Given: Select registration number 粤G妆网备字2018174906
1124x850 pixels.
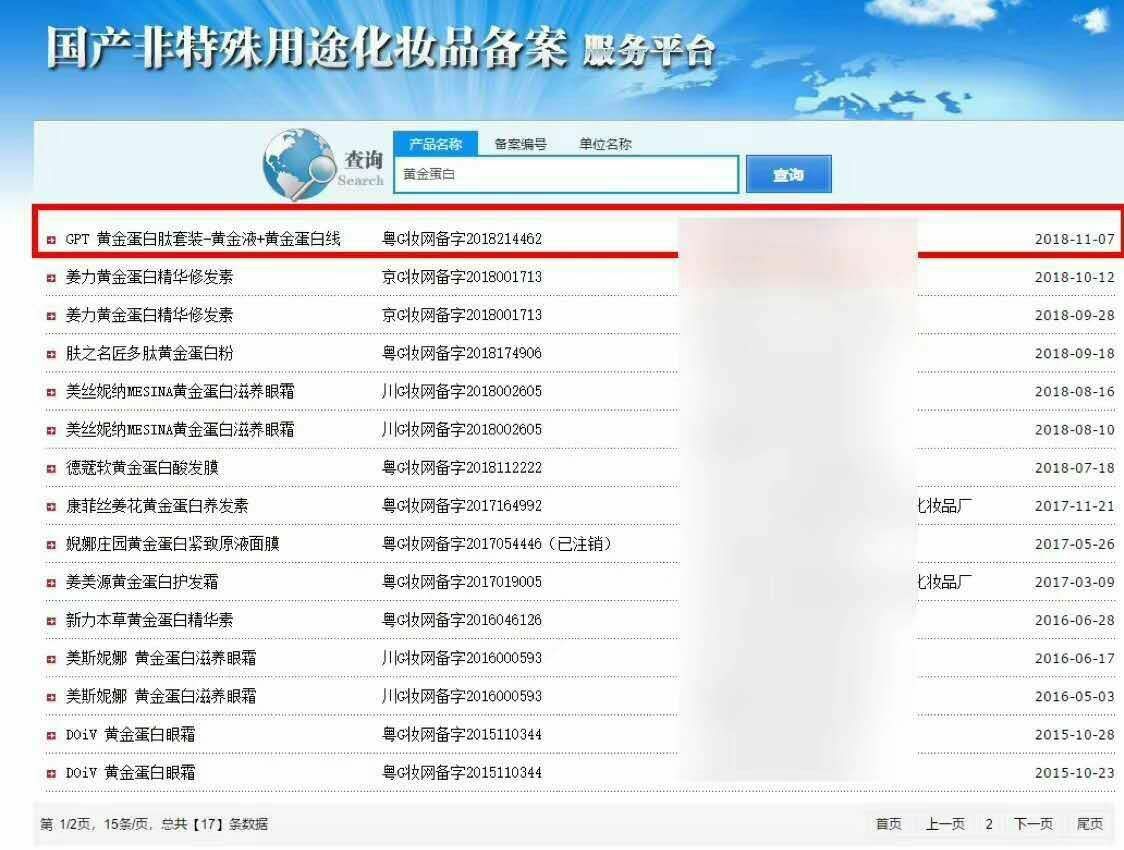Looking at the screenshot, I should (462, 353).
